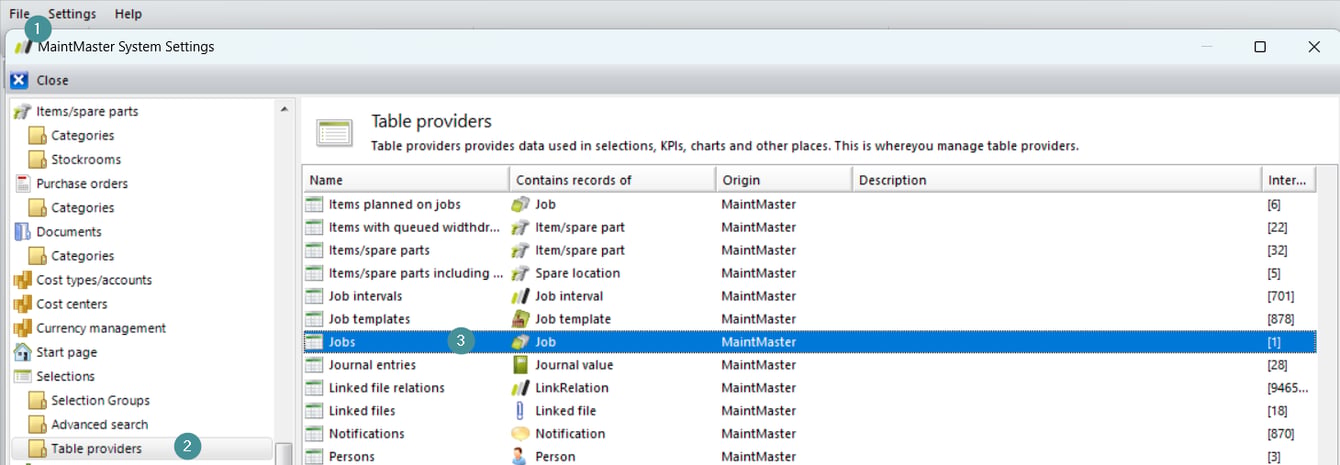The width and height of the screenshot is (1340, 465).
Task: Open the Help menu
Action: tap(128, 14)
